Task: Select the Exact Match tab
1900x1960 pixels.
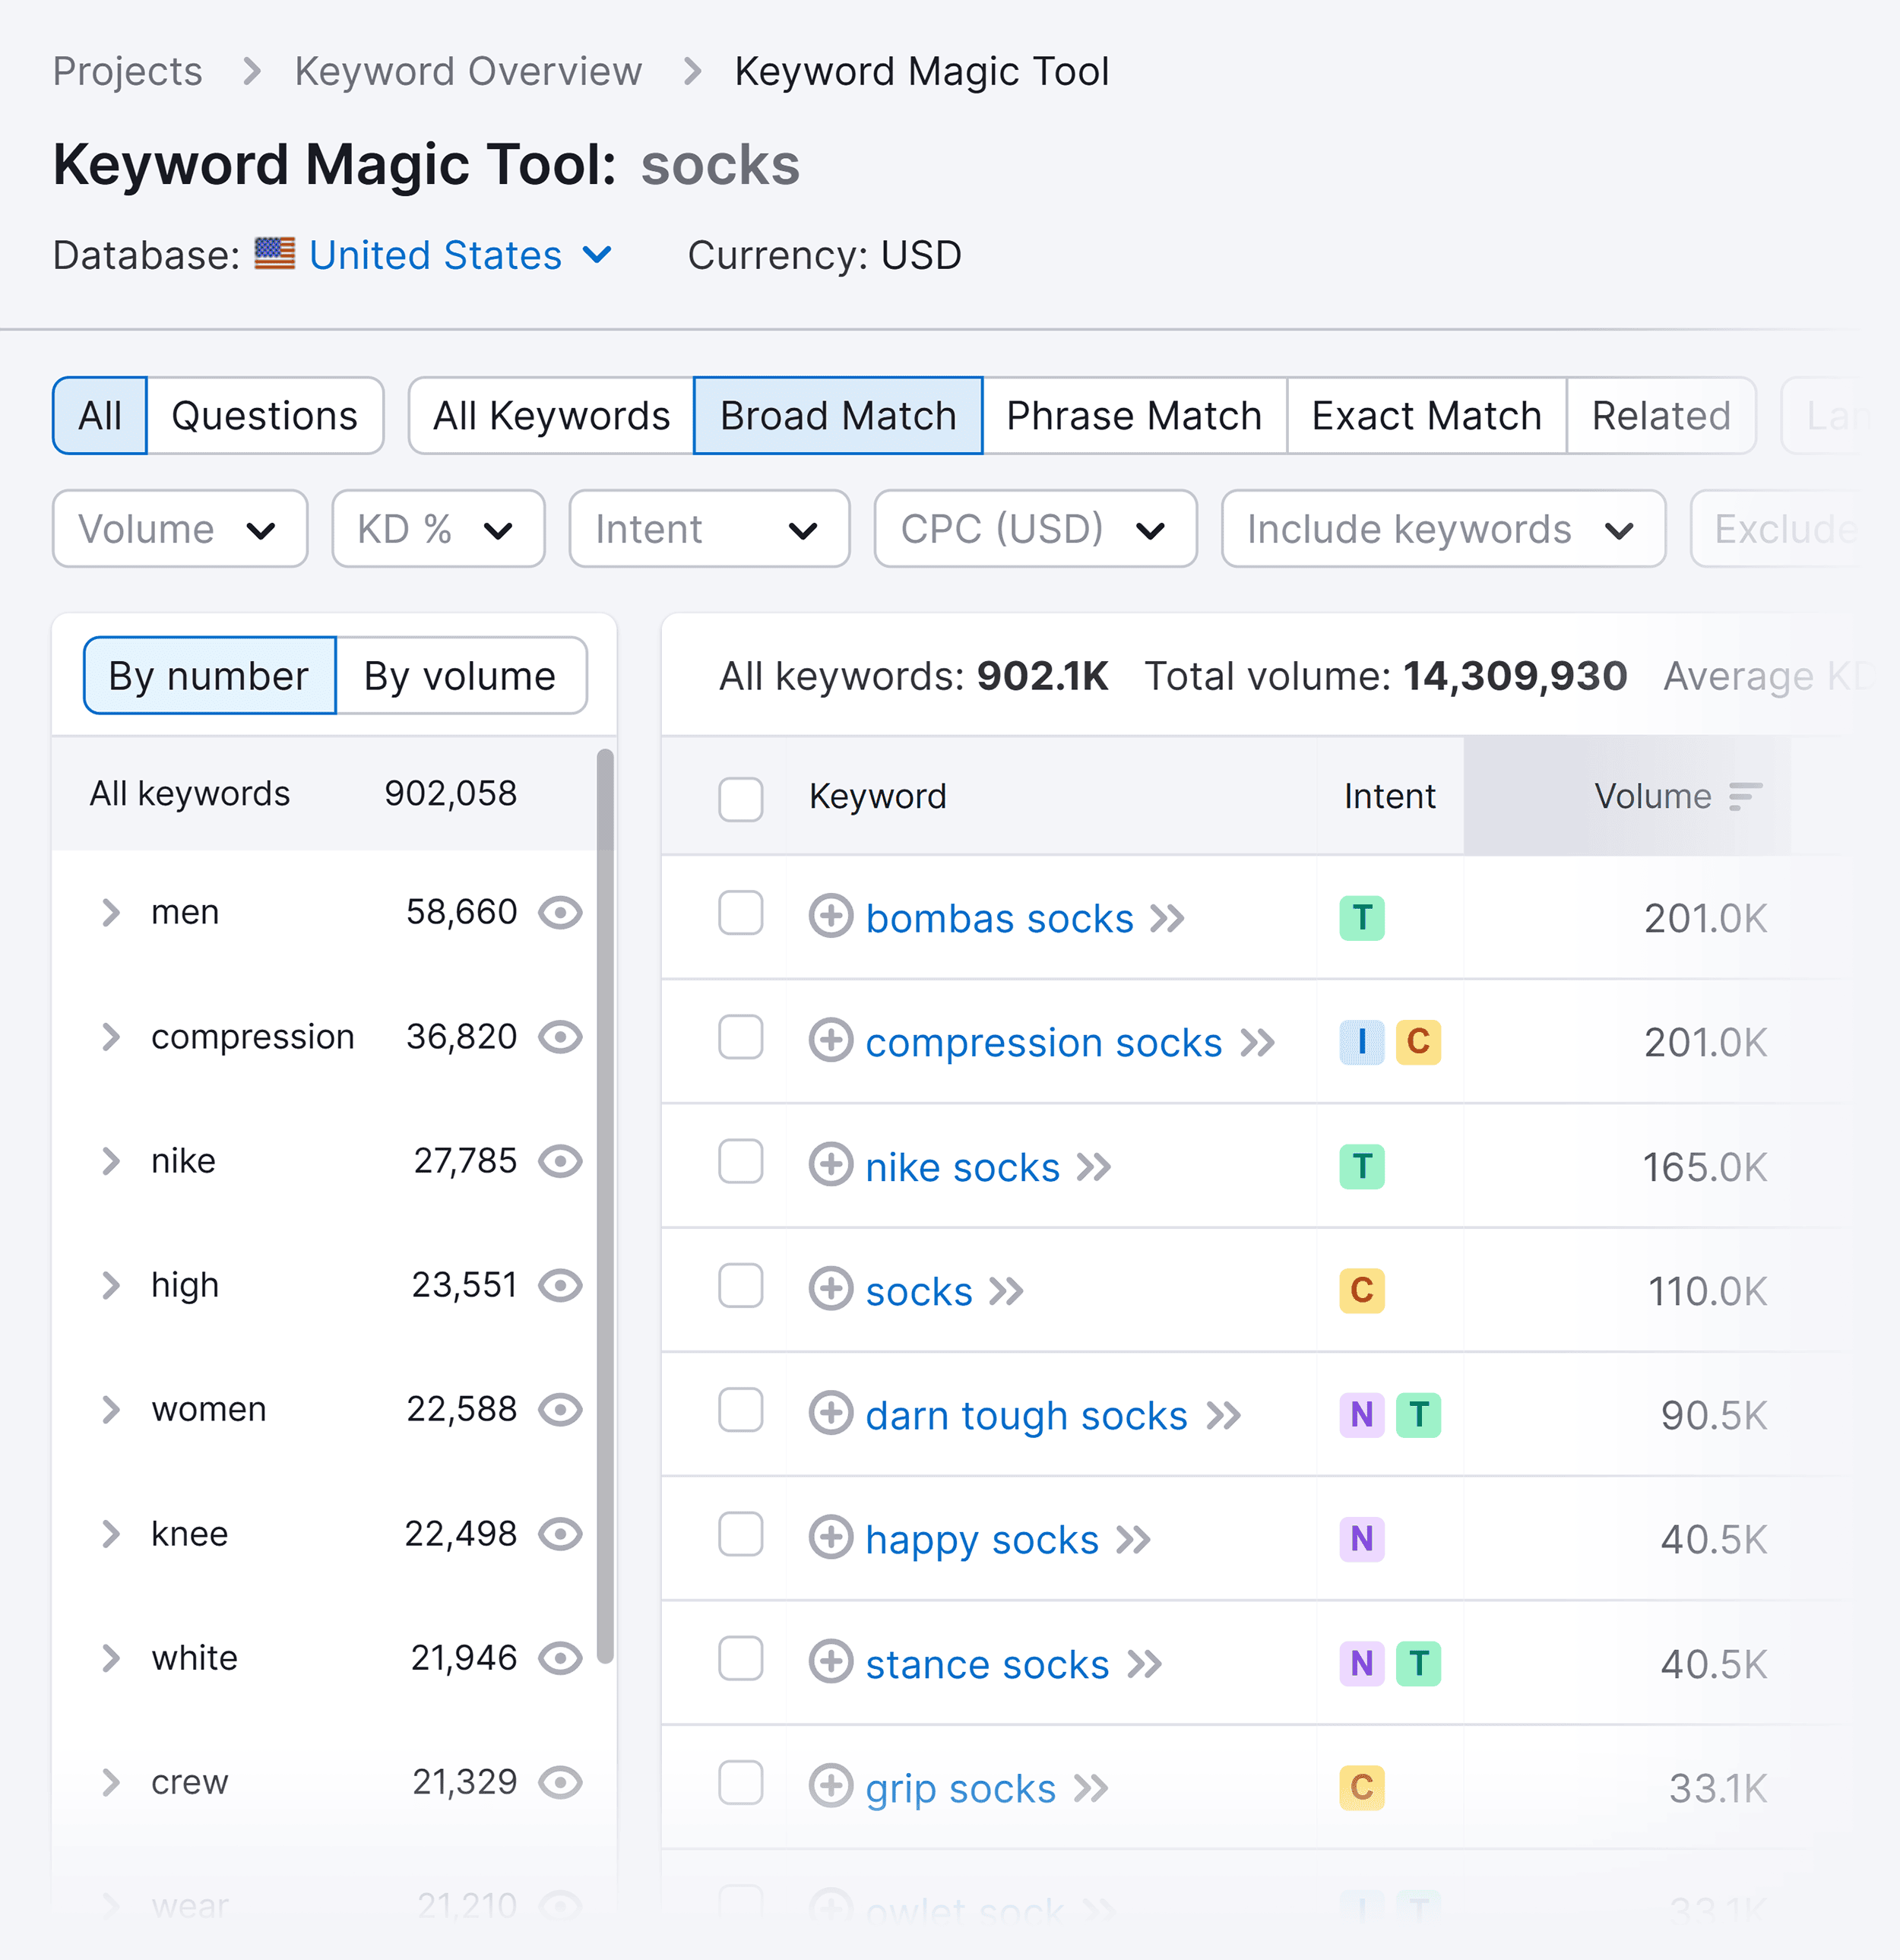Action: point(1426,415)
